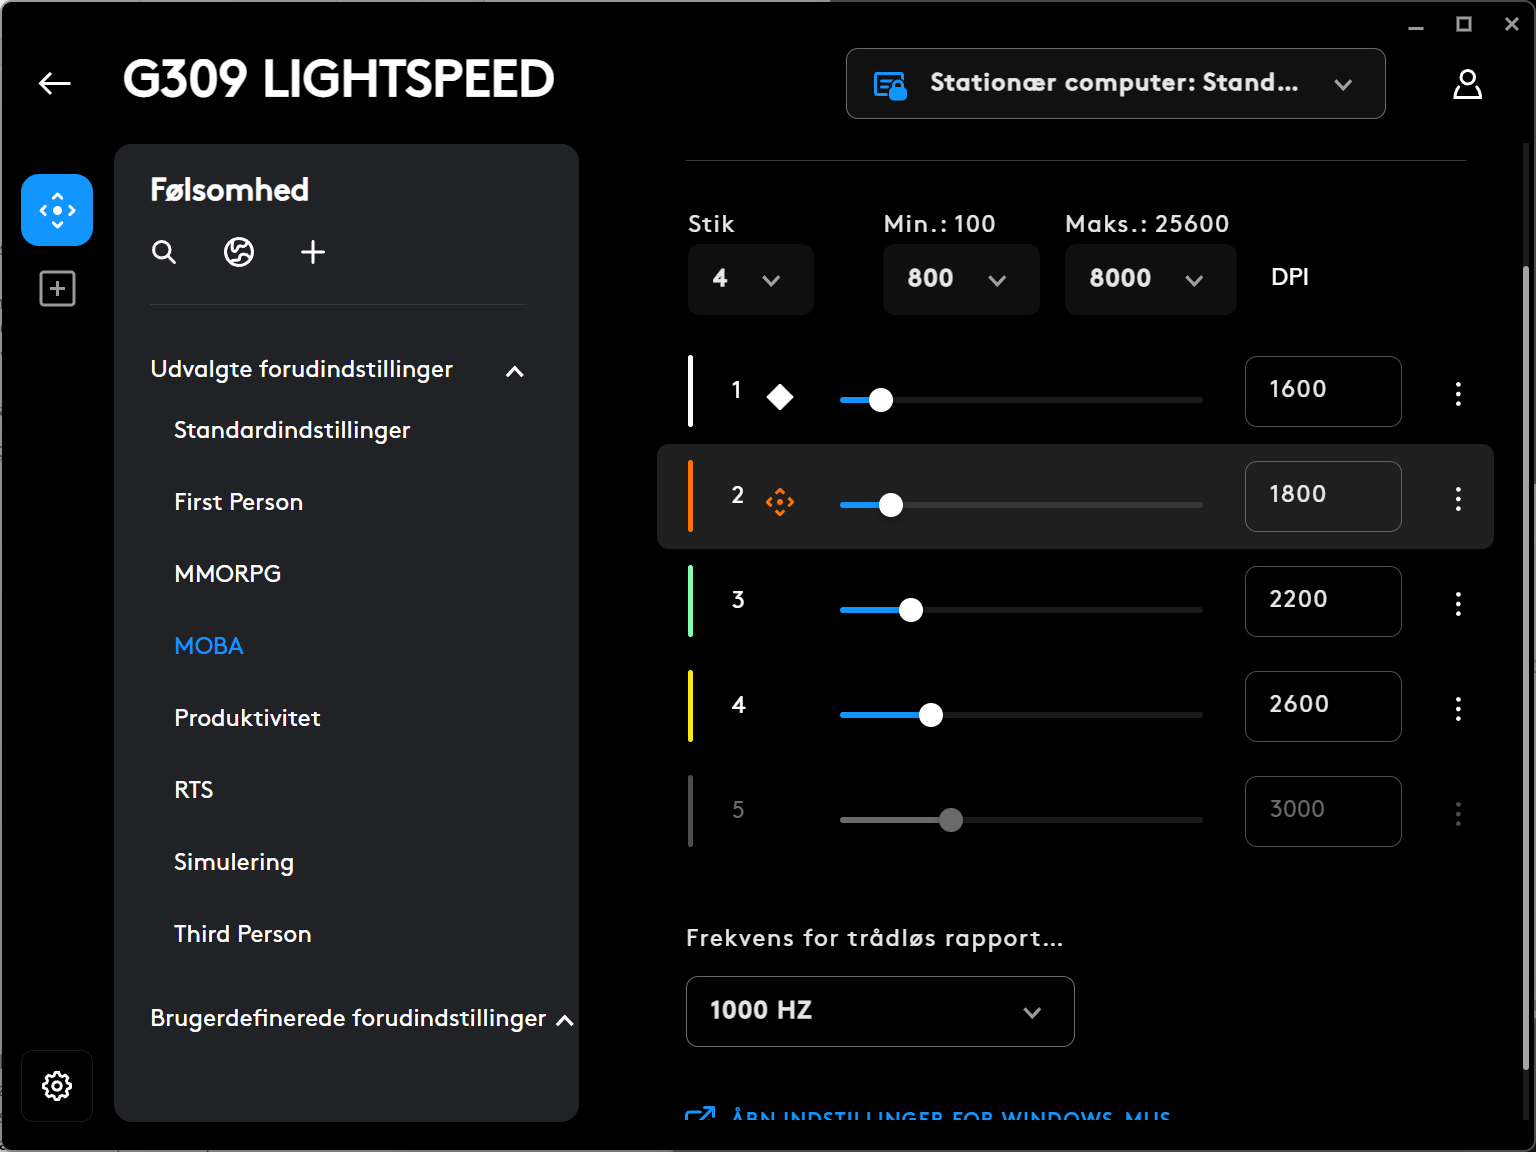Open the Stationær computer profile dropdown
Screen dimensions: 1536x1152
tap(1116, 84)
